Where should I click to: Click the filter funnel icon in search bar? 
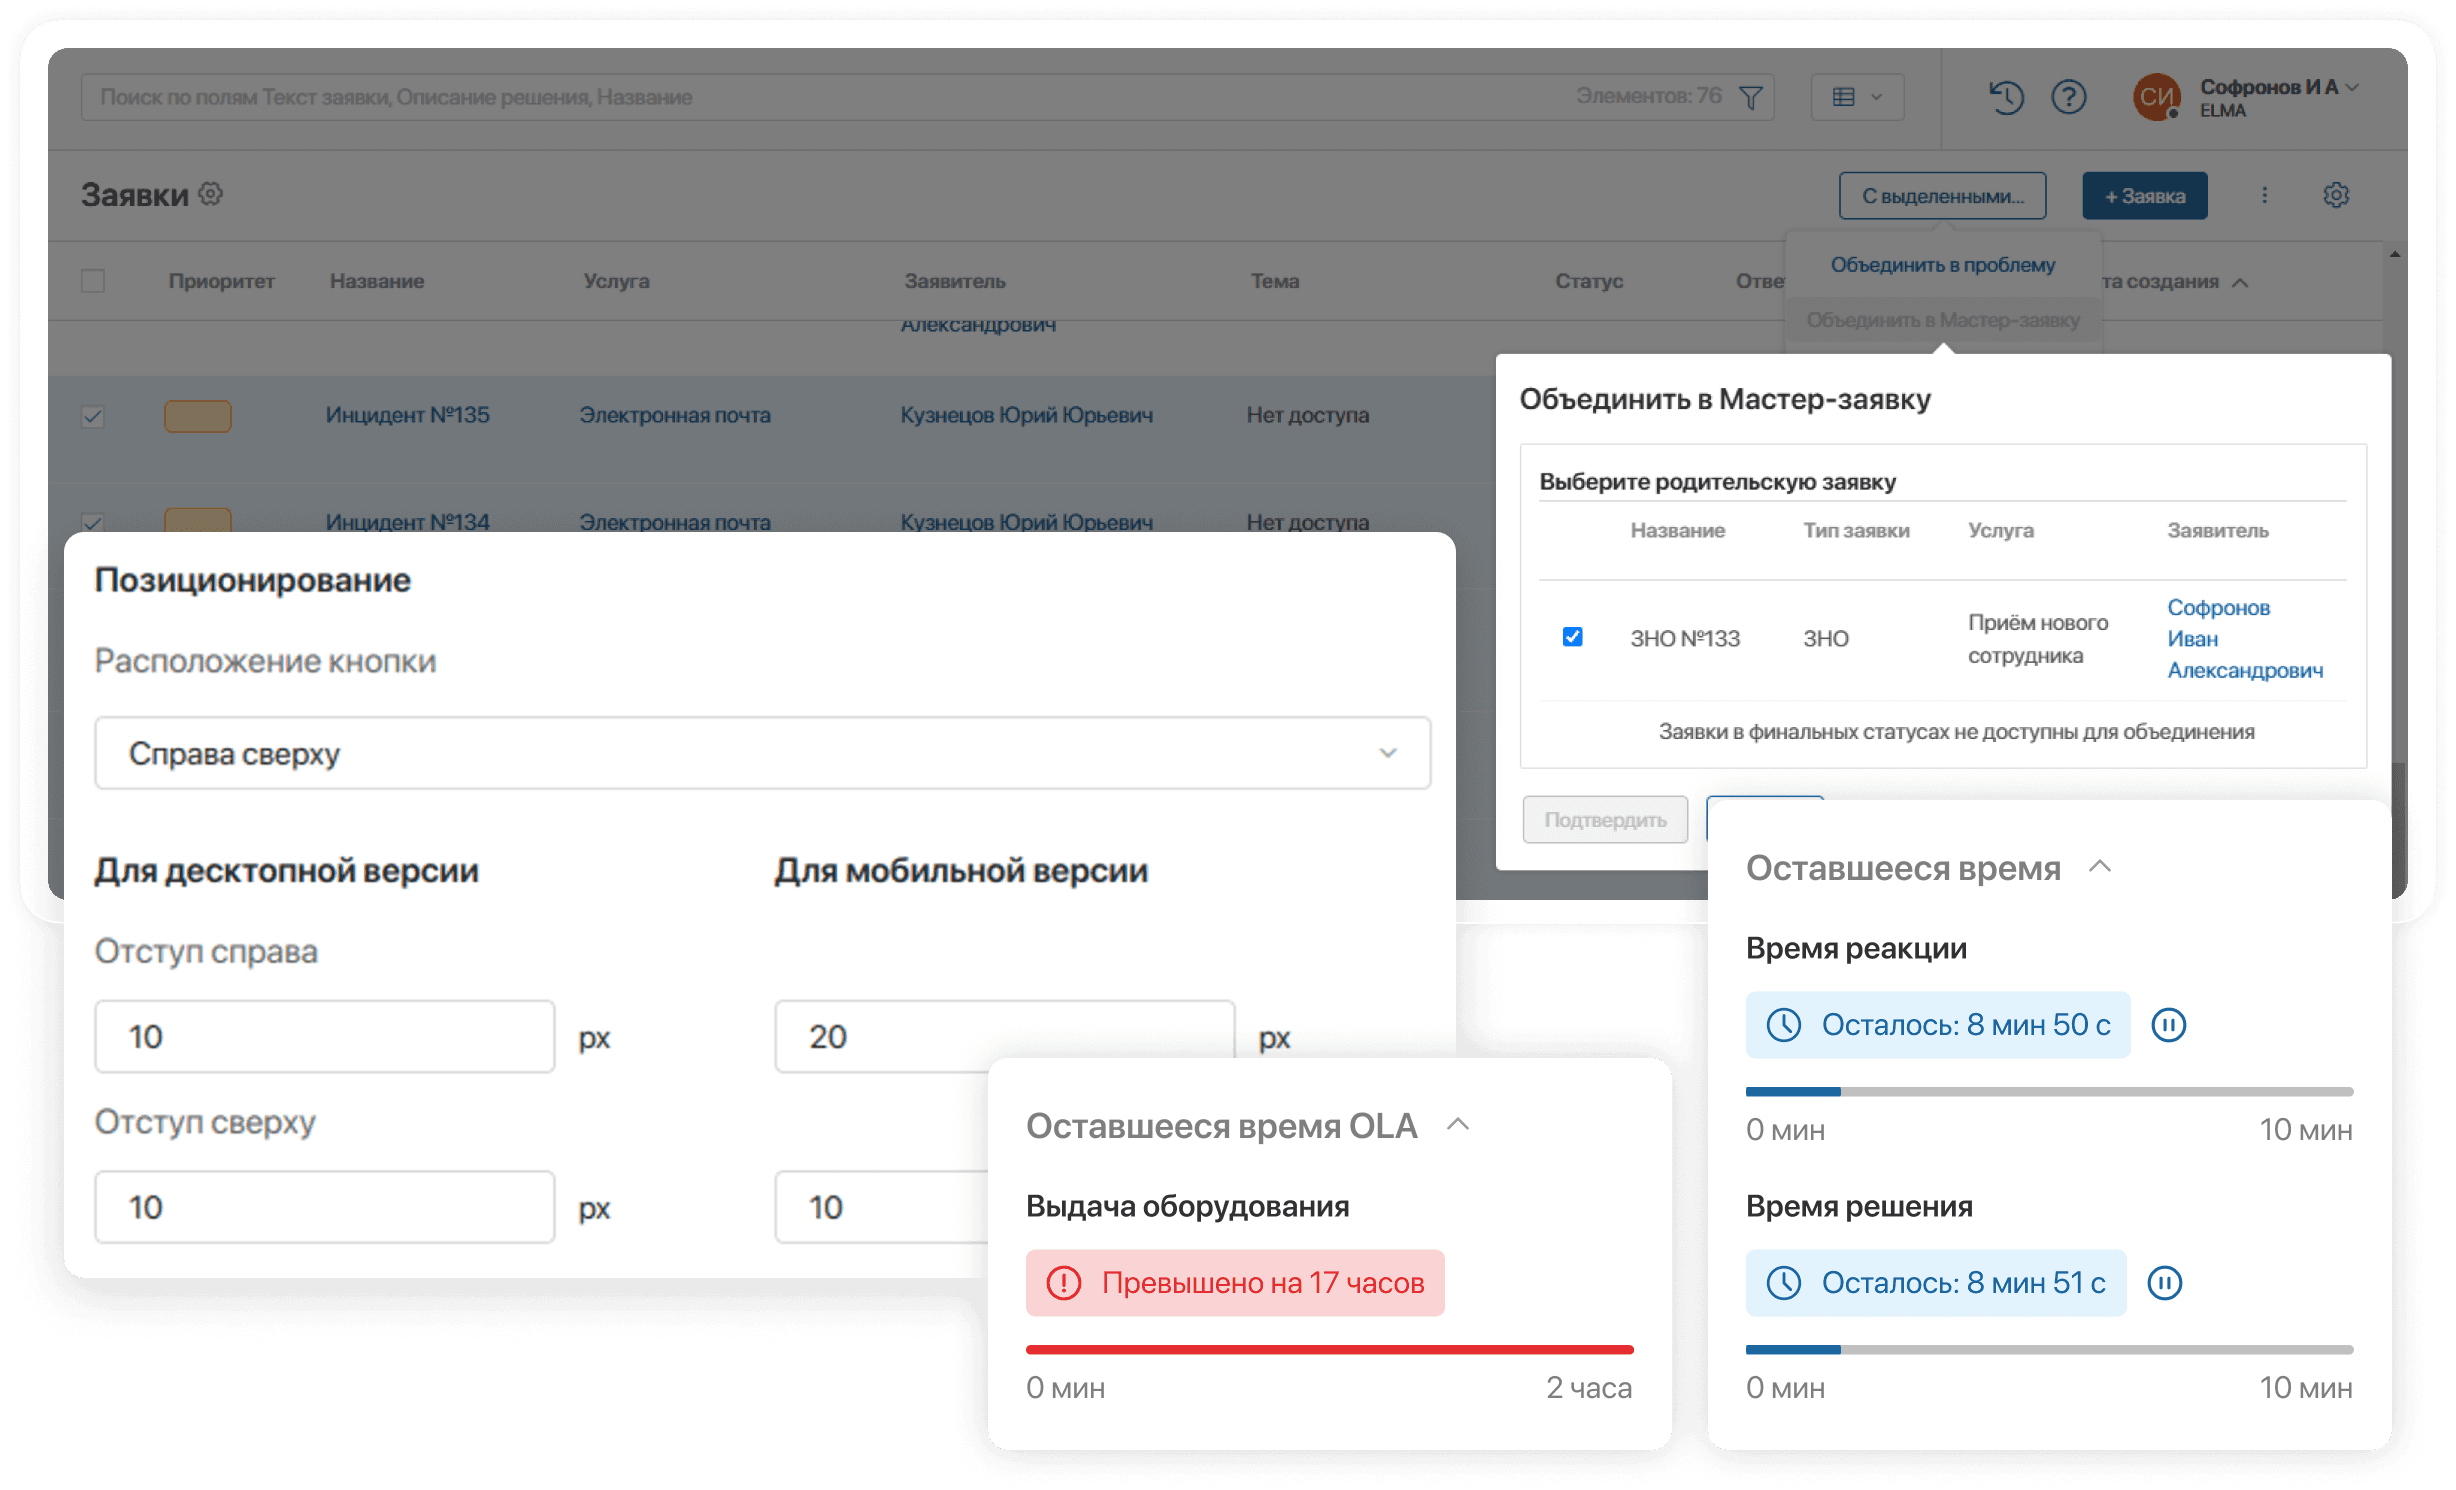tap(1750, 98)
